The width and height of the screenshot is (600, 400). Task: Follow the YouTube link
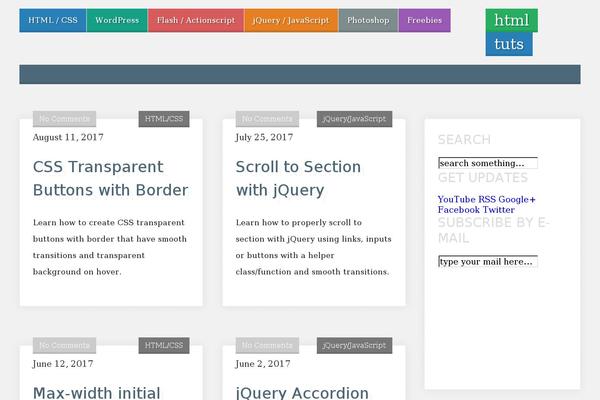[457, 199]
